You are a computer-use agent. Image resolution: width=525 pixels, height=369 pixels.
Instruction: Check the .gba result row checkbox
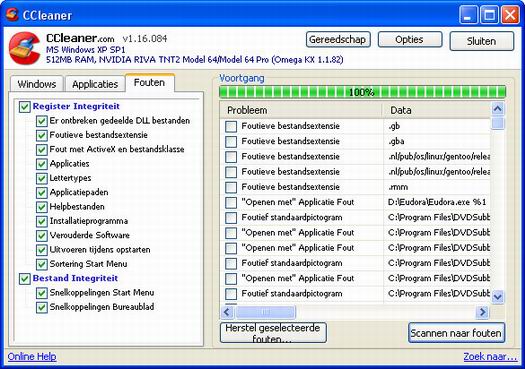(x=231, y=142)
